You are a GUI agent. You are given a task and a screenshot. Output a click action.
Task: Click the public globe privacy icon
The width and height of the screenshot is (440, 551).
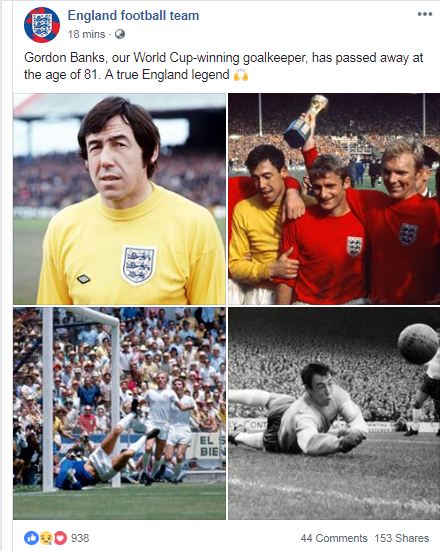pyautogui.click(x=120, y=34)
